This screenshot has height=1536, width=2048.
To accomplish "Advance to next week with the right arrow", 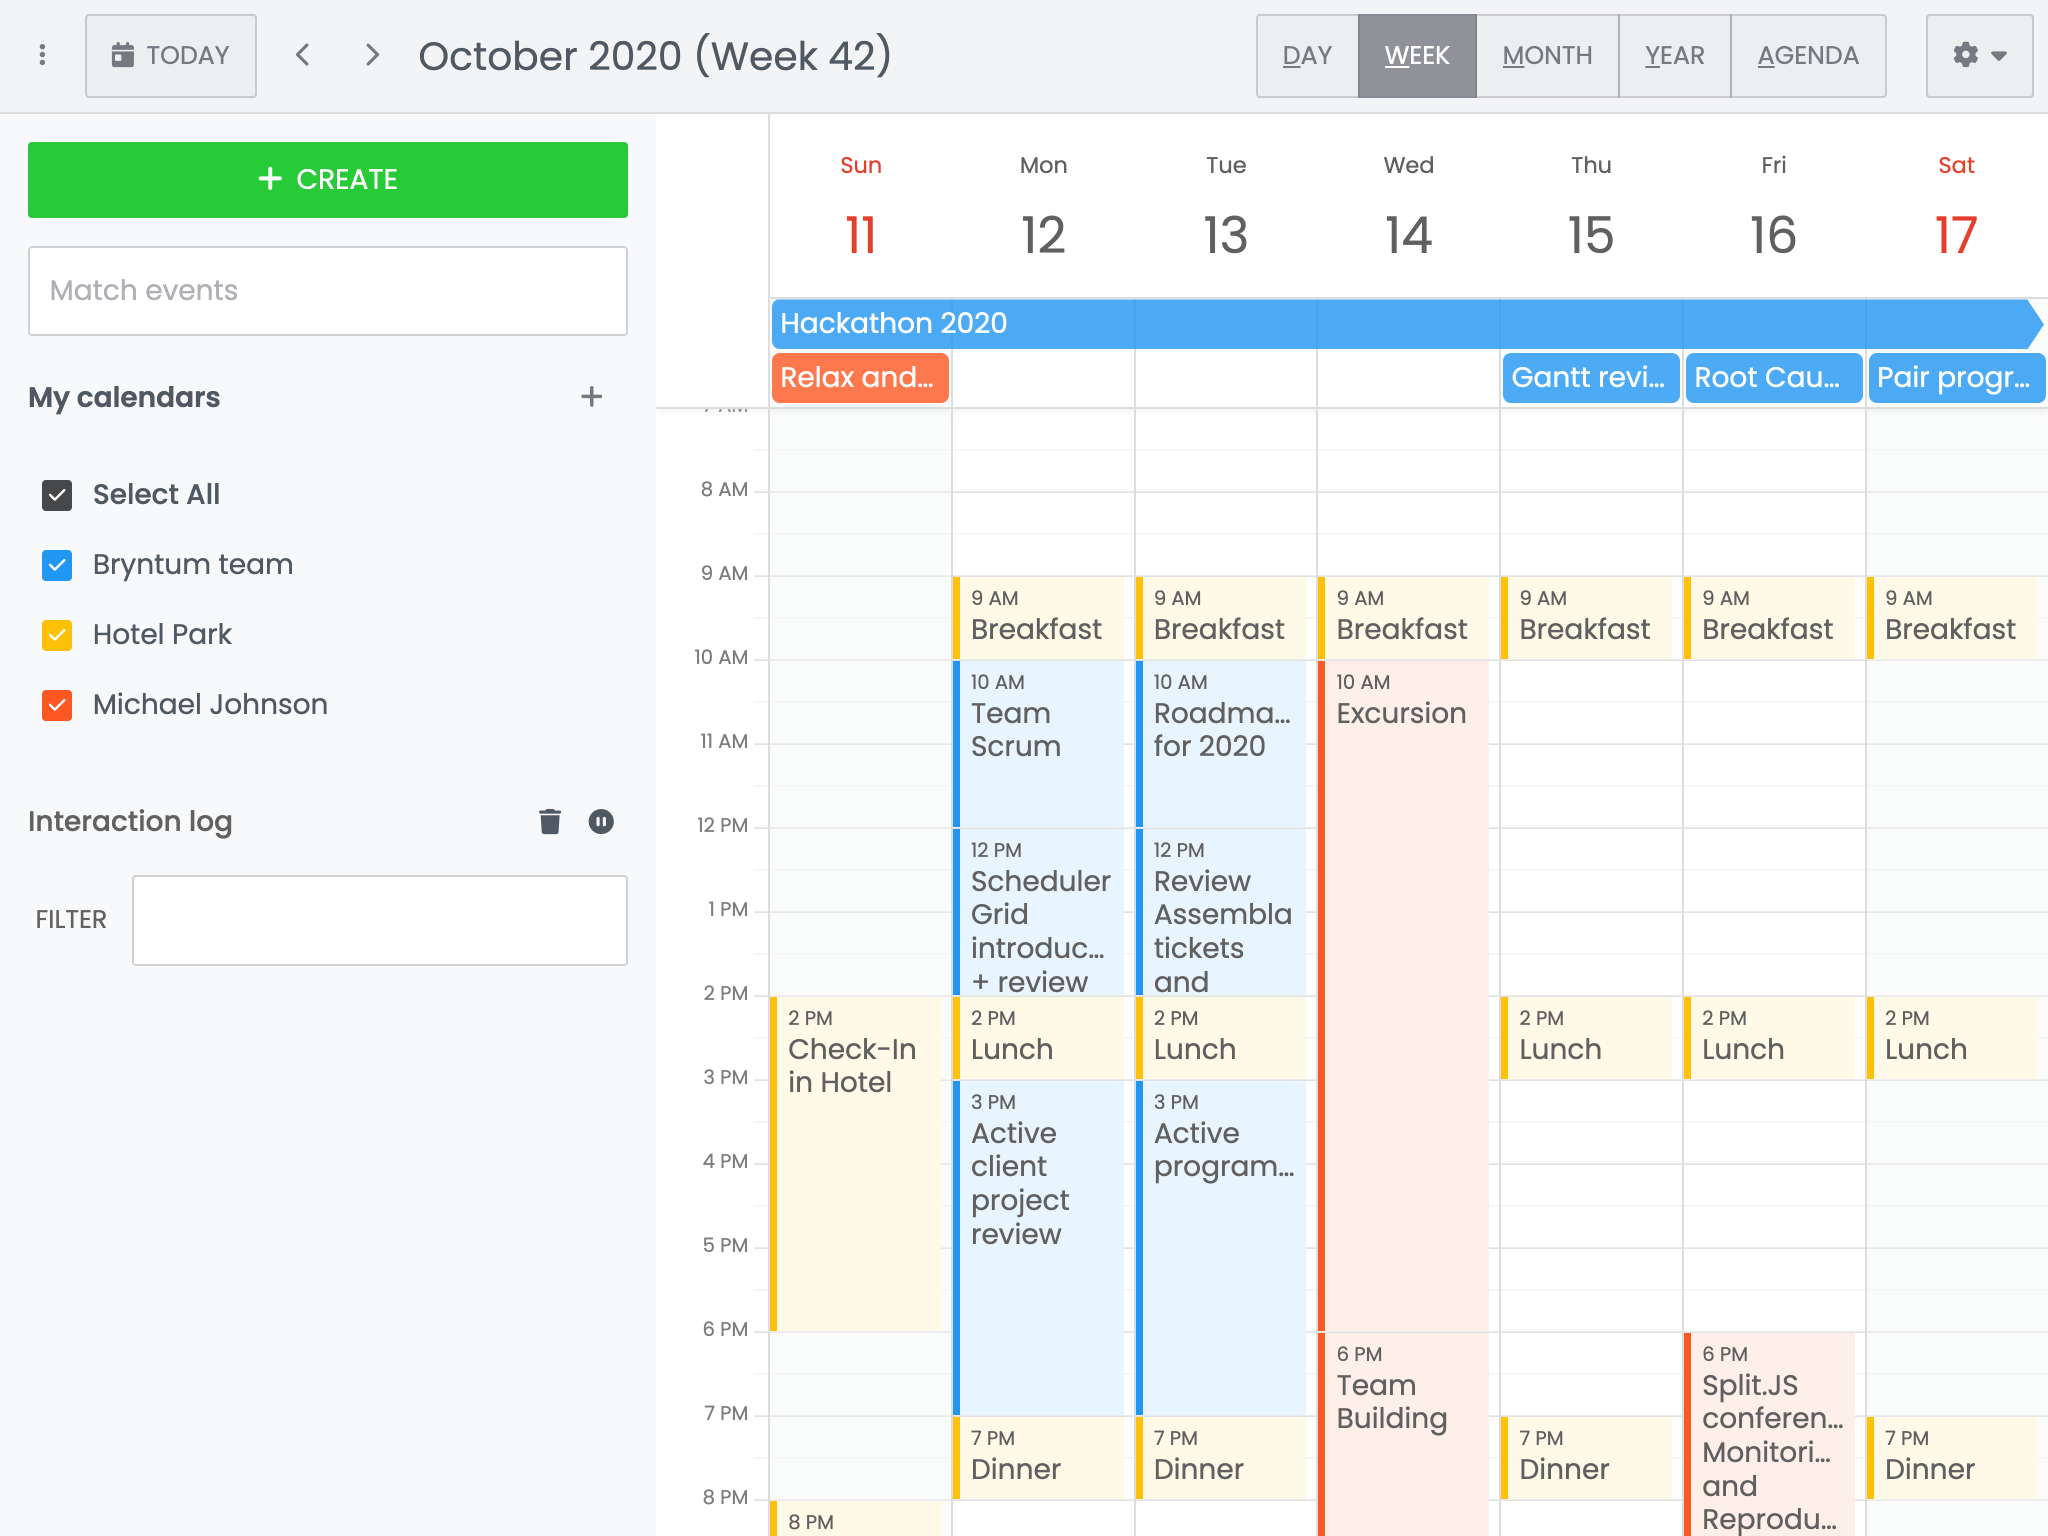I will click(372, 55).
